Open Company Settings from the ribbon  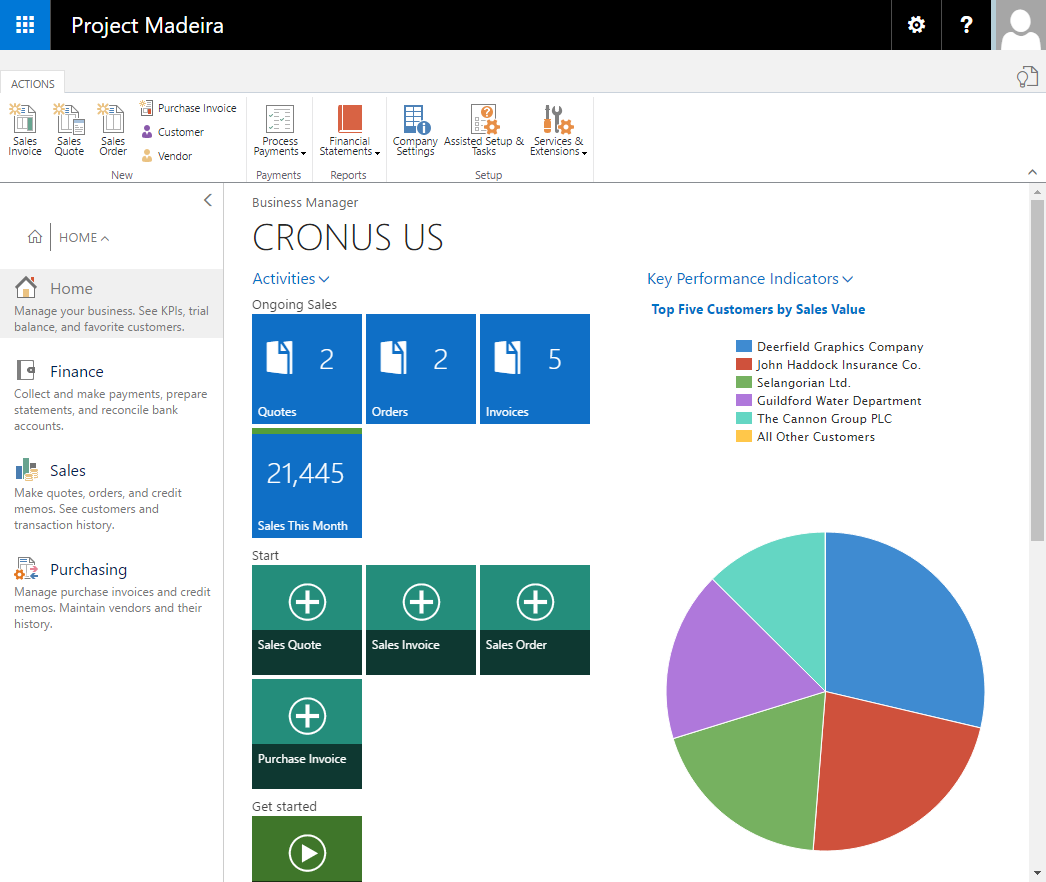[x=415, y=130]
